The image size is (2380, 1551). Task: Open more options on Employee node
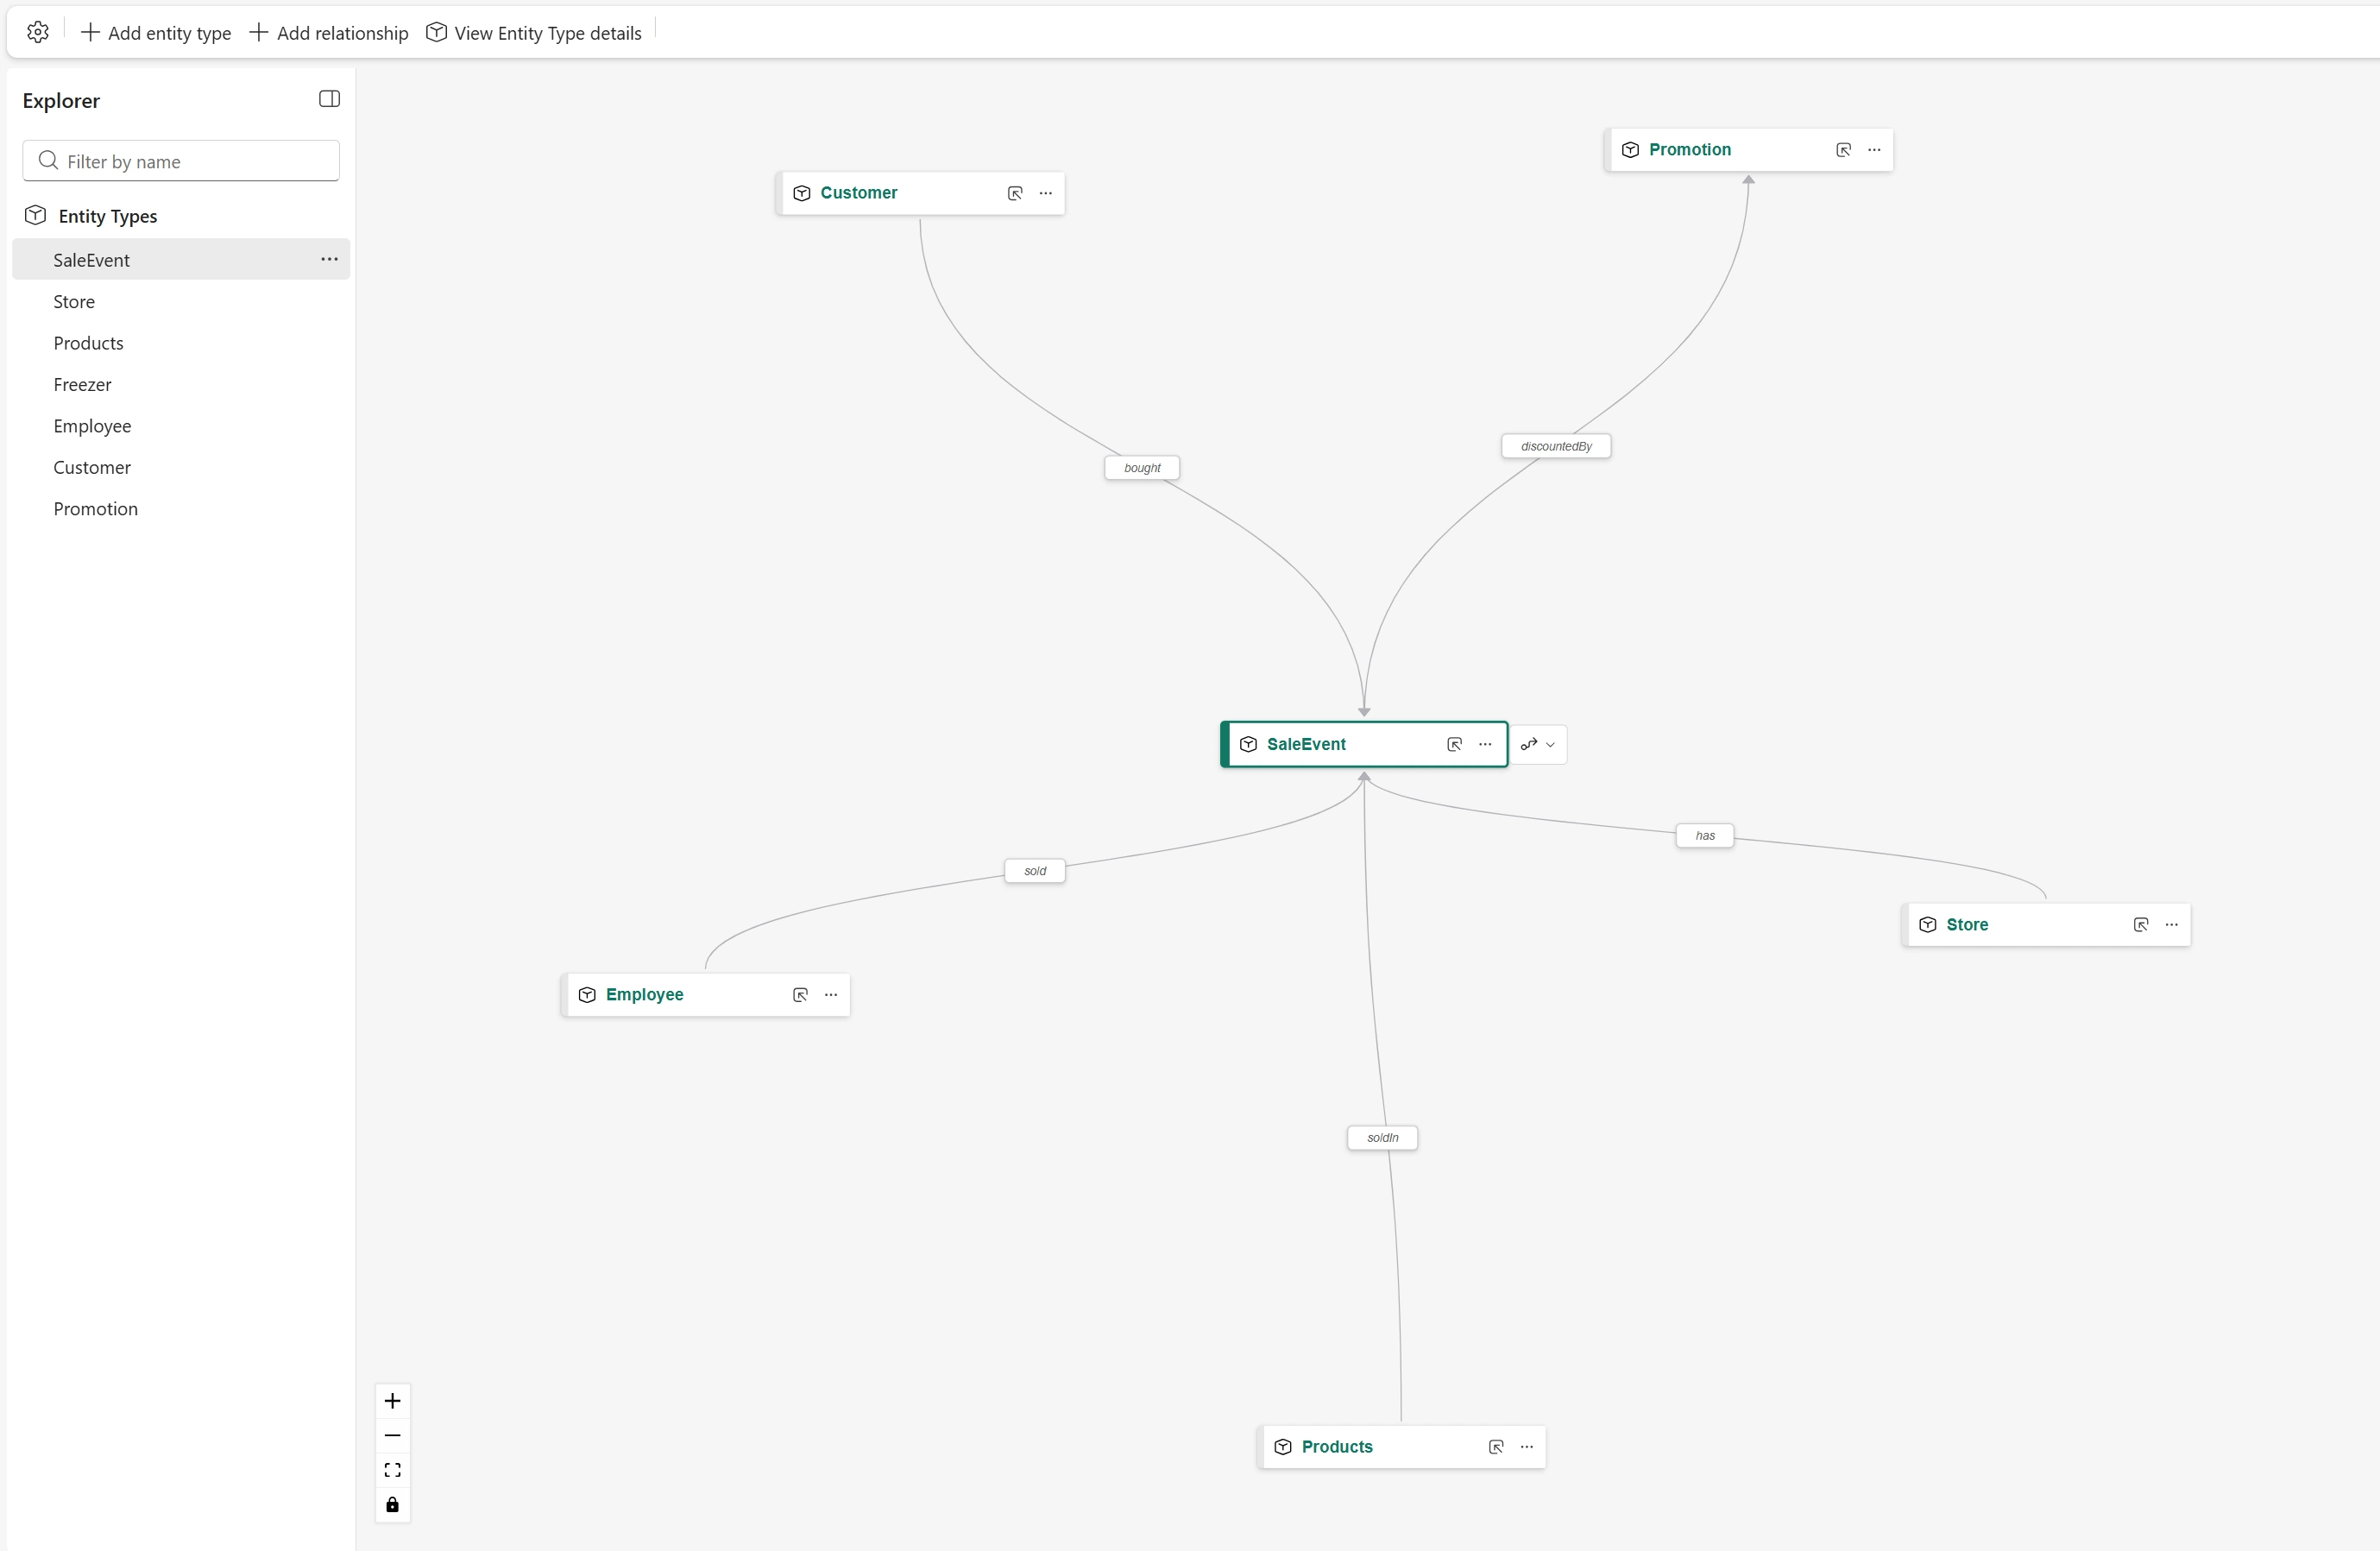[831, 995]
